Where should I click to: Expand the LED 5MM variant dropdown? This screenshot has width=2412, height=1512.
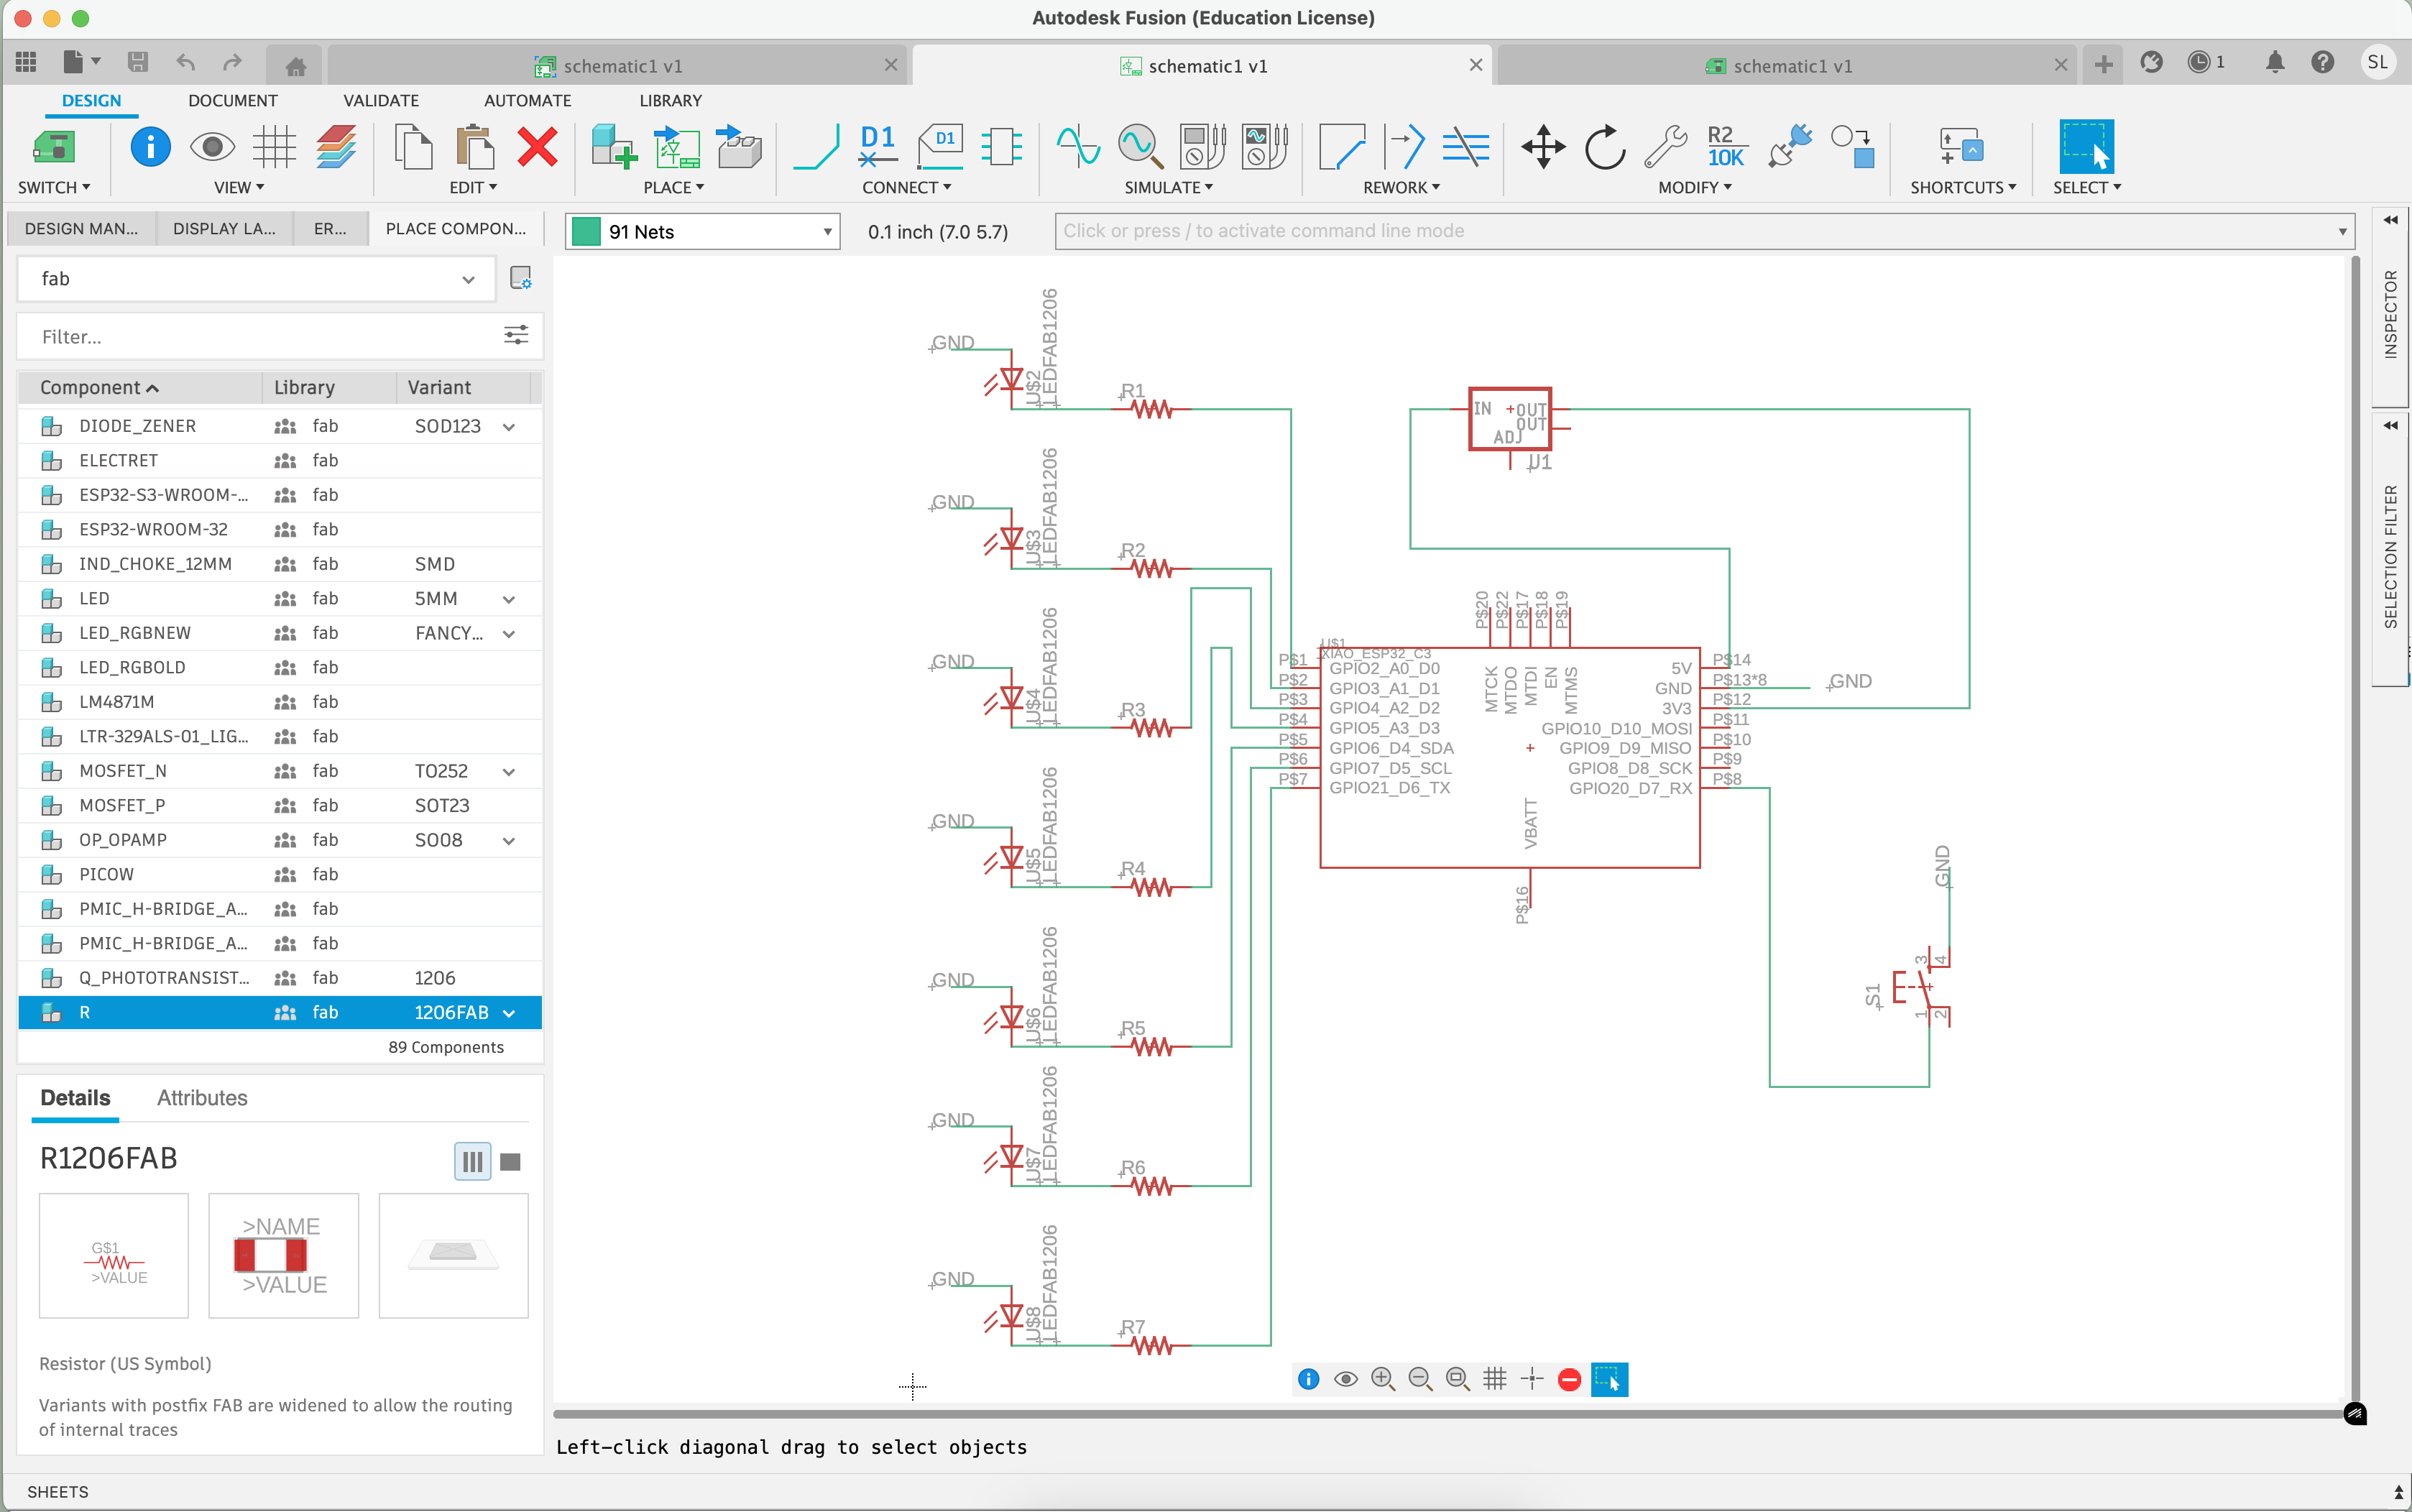[509, 599]
